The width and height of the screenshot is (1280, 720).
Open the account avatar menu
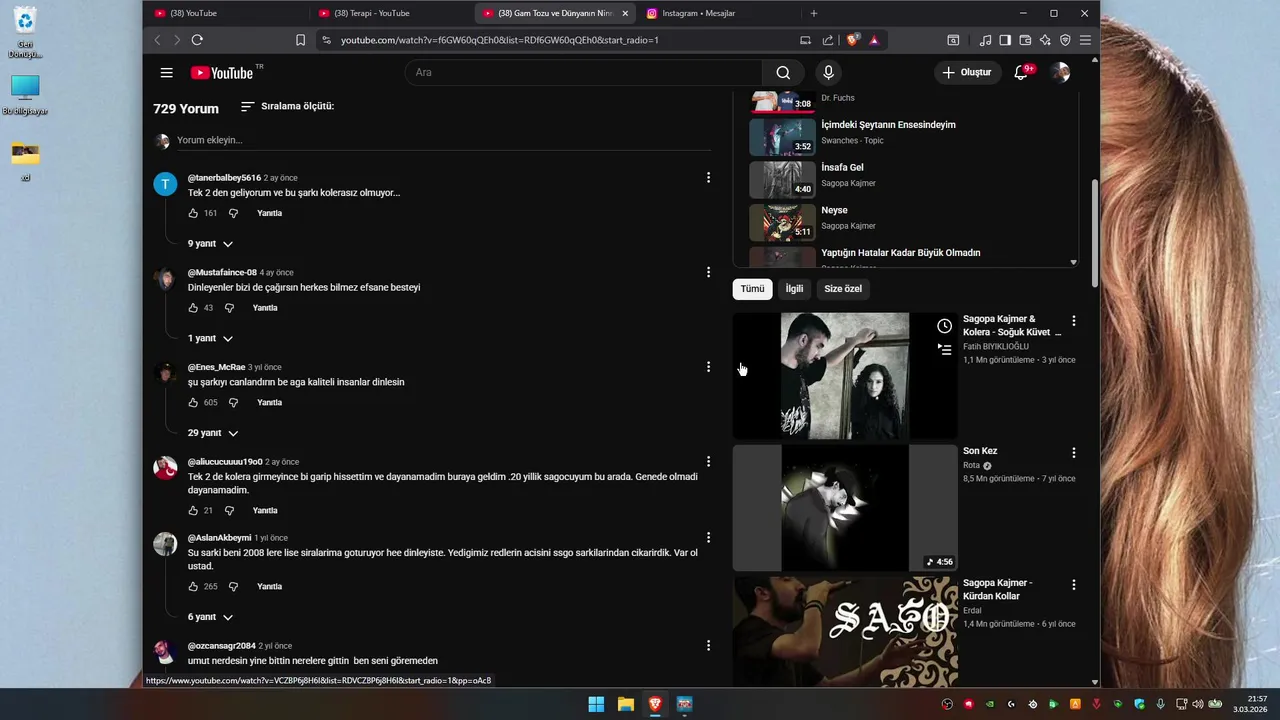pos(1061,72)
